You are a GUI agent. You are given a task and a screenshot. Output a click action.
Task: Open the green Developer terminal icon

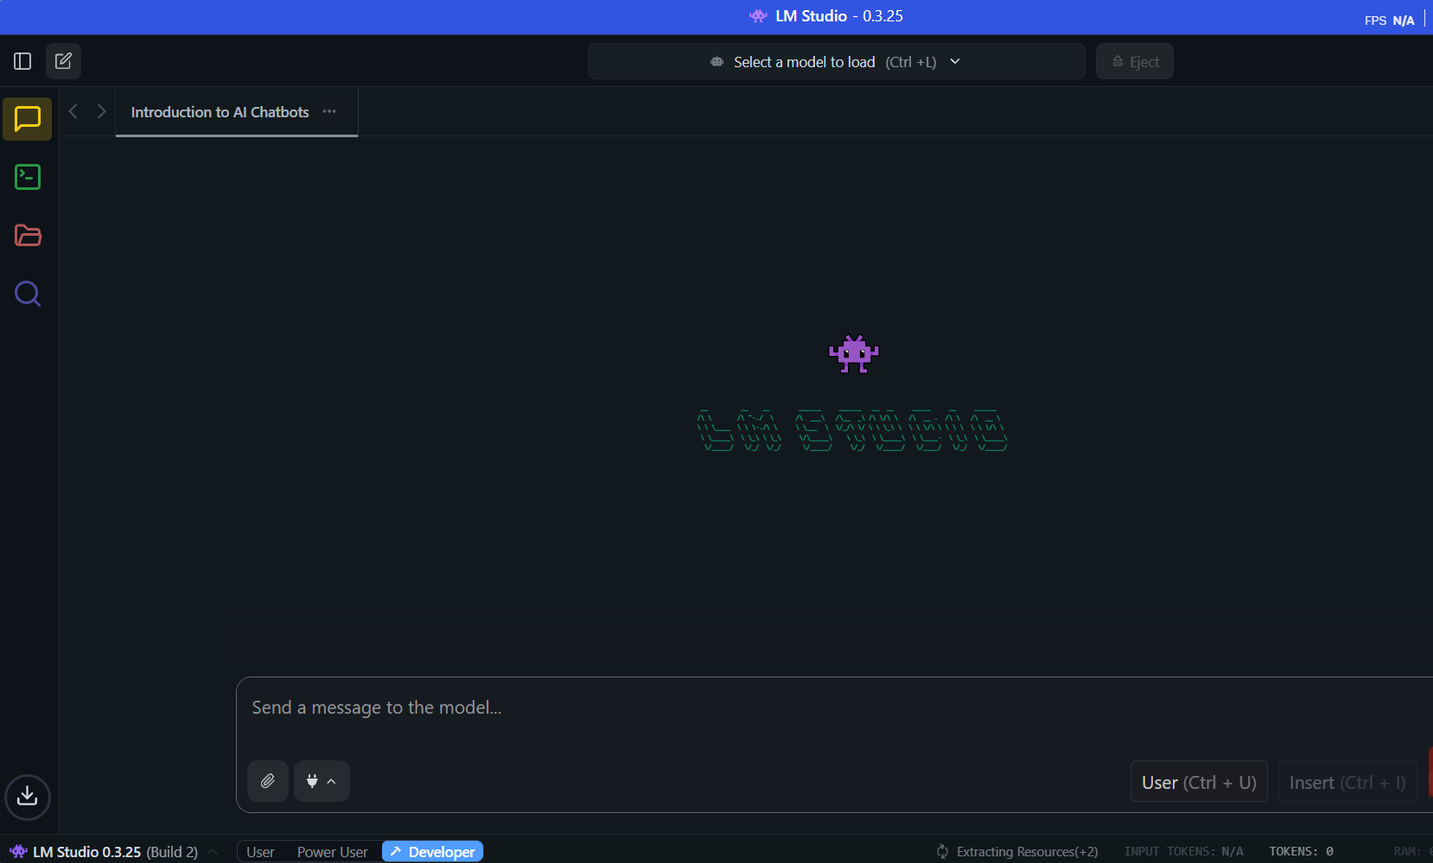28,177
